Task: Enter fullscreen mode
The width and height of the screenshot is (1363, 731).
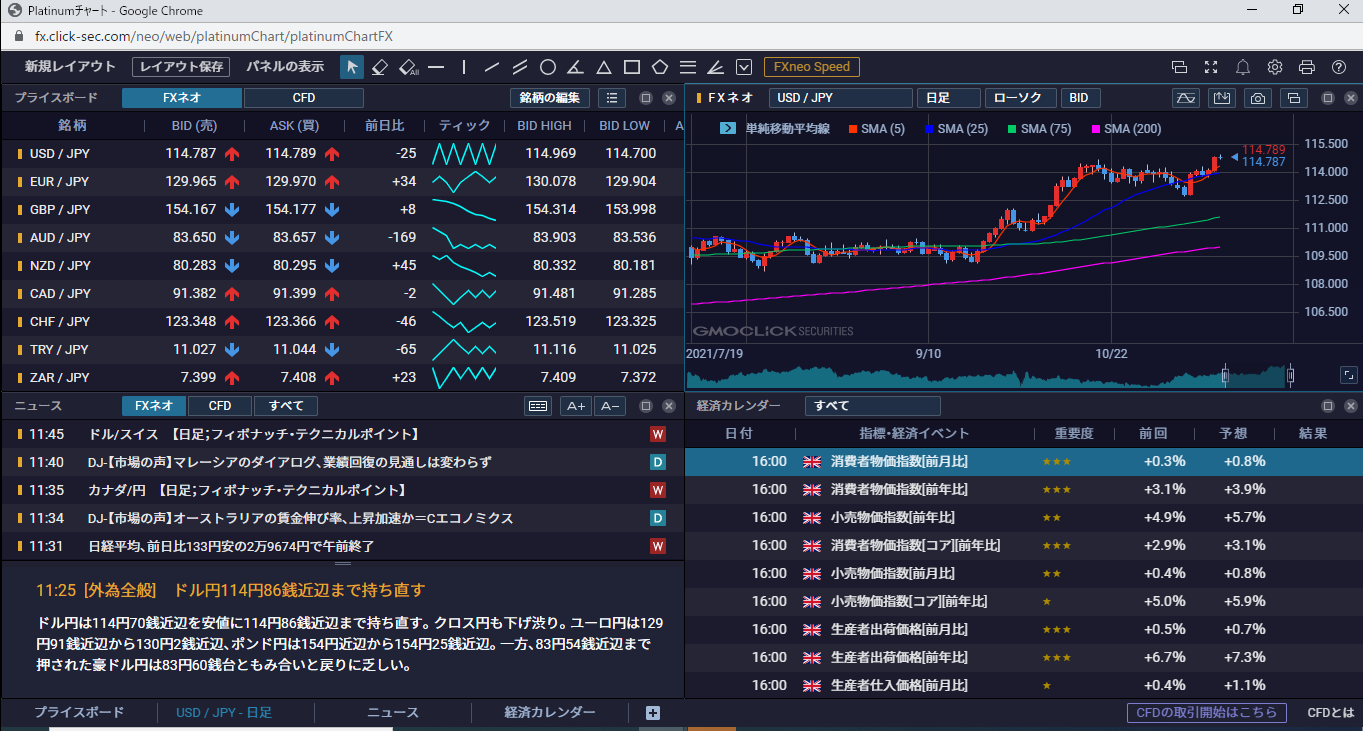Action: pyautogui.click(x=1211, y=67)
